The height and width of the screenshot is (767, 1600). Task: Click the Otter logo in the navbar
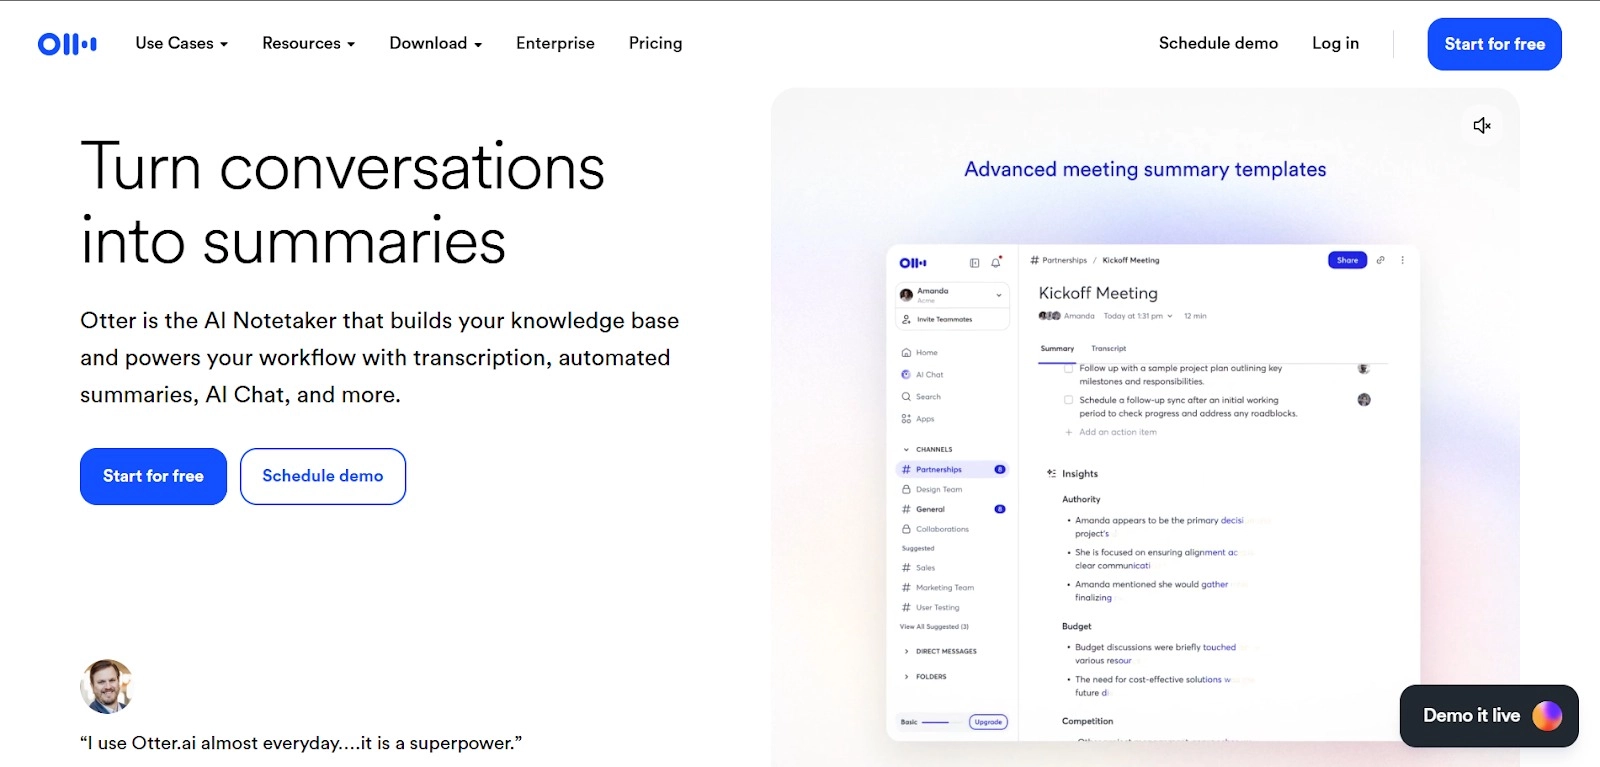coord(67,44)
